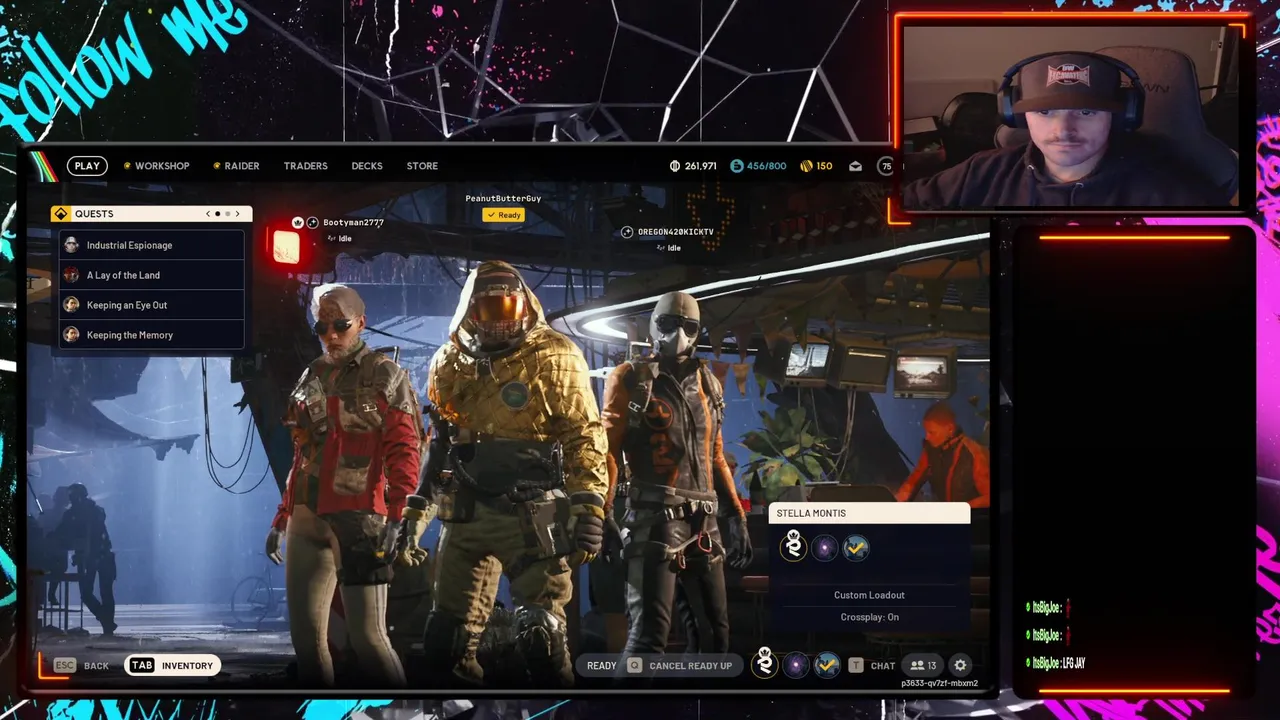1280x720 pixels.
Task: Go to previous quests page arrow
Action: click(208, 214)
